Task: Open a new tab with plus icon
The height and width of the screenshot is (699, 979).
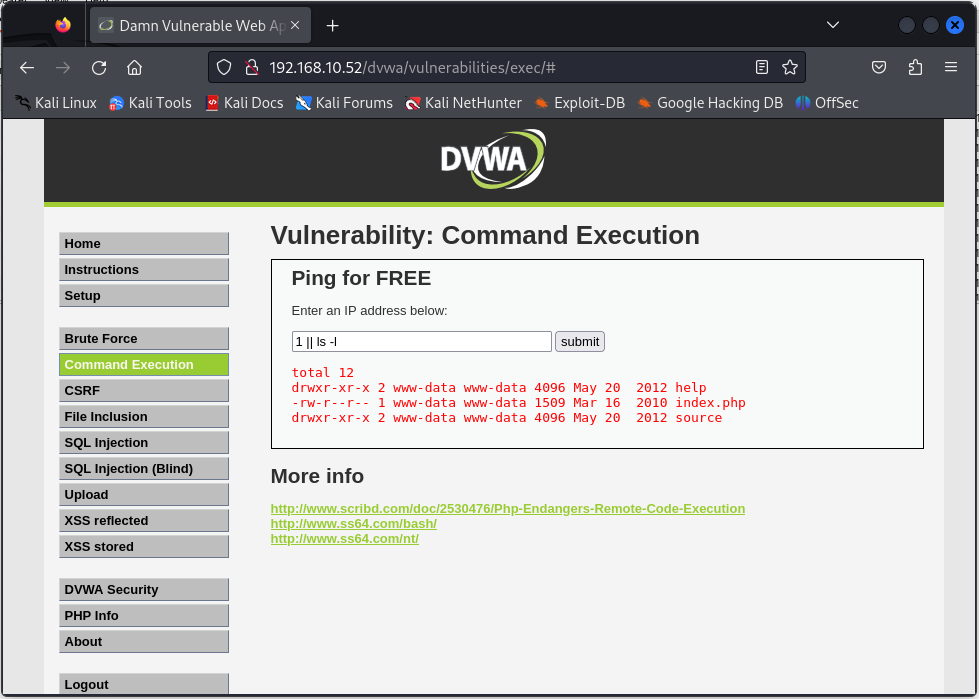Action: point(333,26)
